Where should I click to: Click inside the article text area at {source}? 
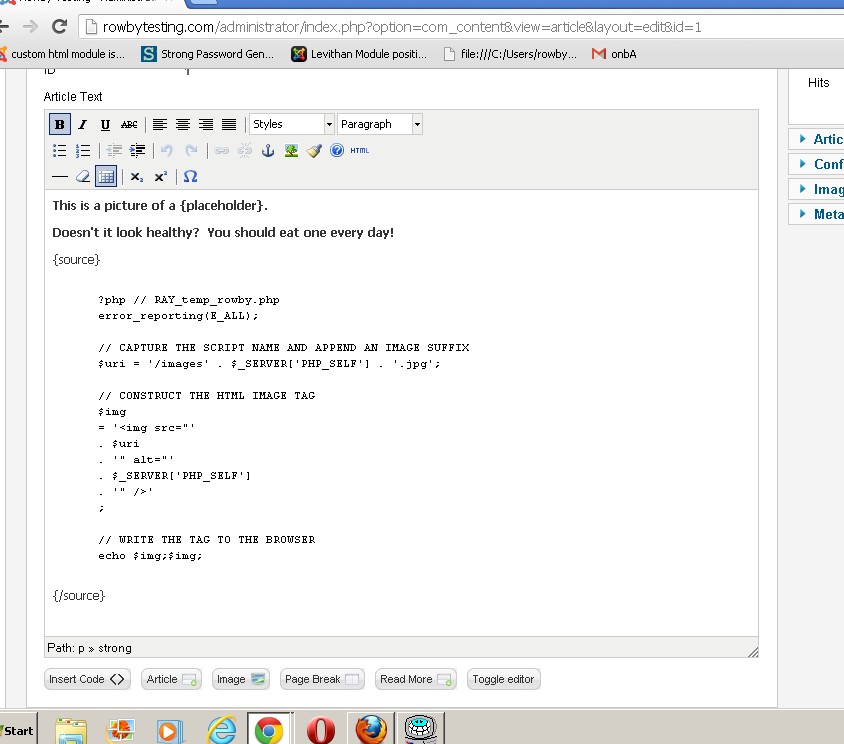tap(76, 260)
